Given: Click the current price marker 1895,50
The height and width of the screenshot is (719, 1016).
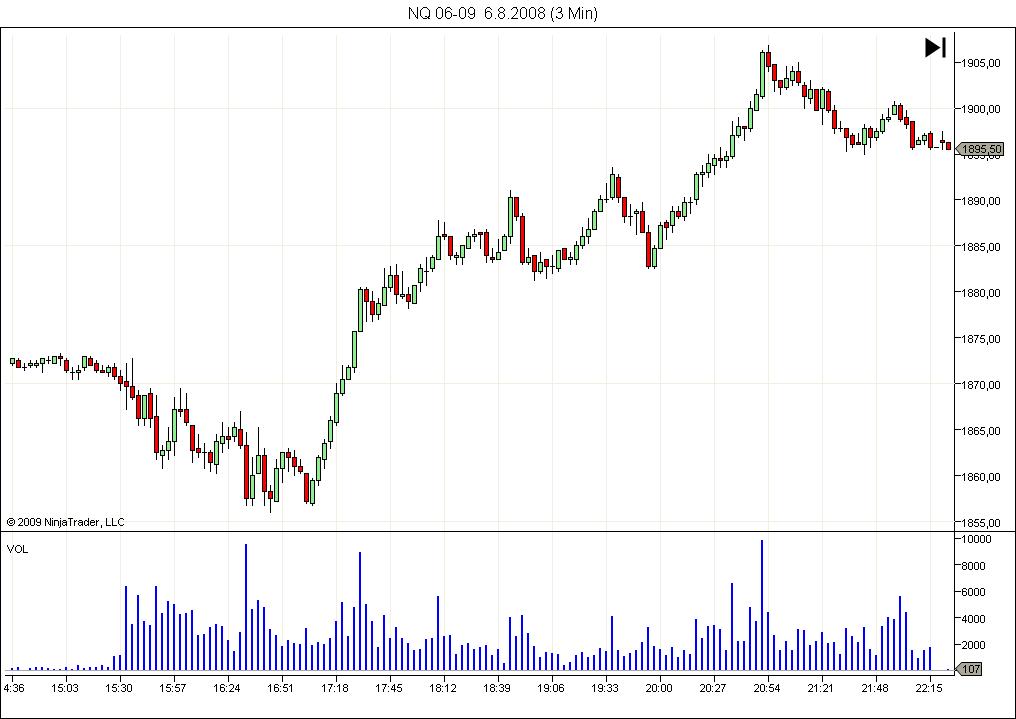Looking at the screenshot, I should [980, 150].
